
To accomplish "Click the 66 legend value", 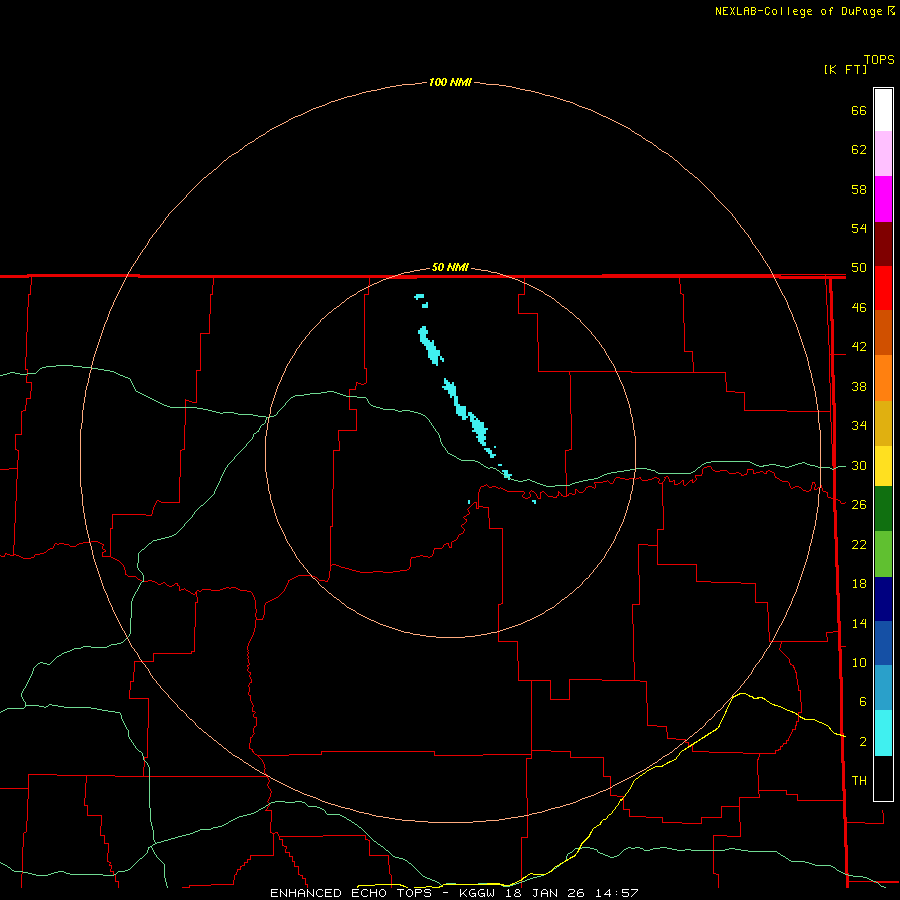I will [859, 110].
